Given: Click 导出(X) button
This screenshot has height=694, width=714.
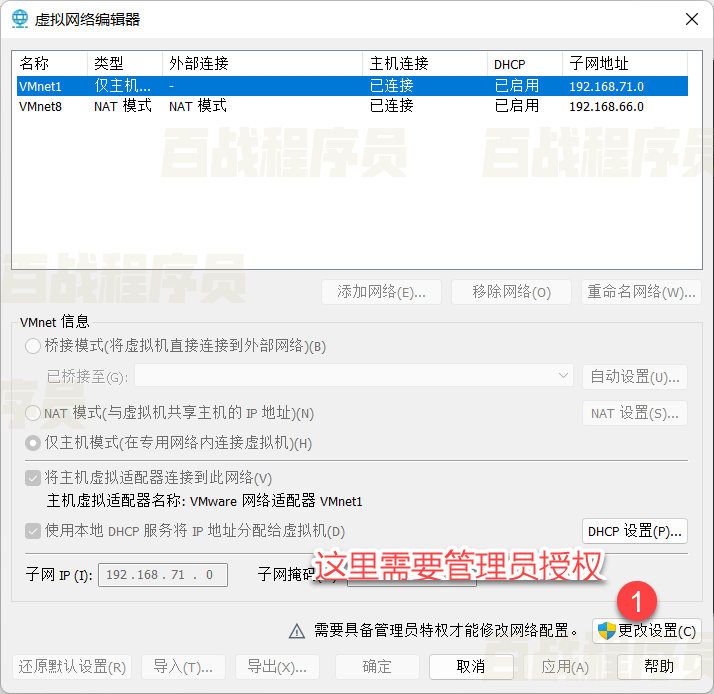Looking at the screenshot, I should pos(277,667).
